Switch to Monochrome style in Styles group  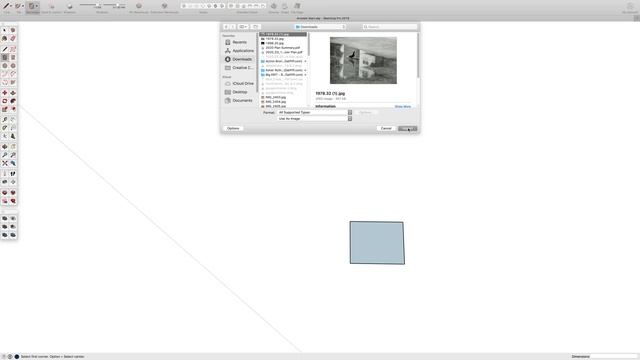coord(222,6)
